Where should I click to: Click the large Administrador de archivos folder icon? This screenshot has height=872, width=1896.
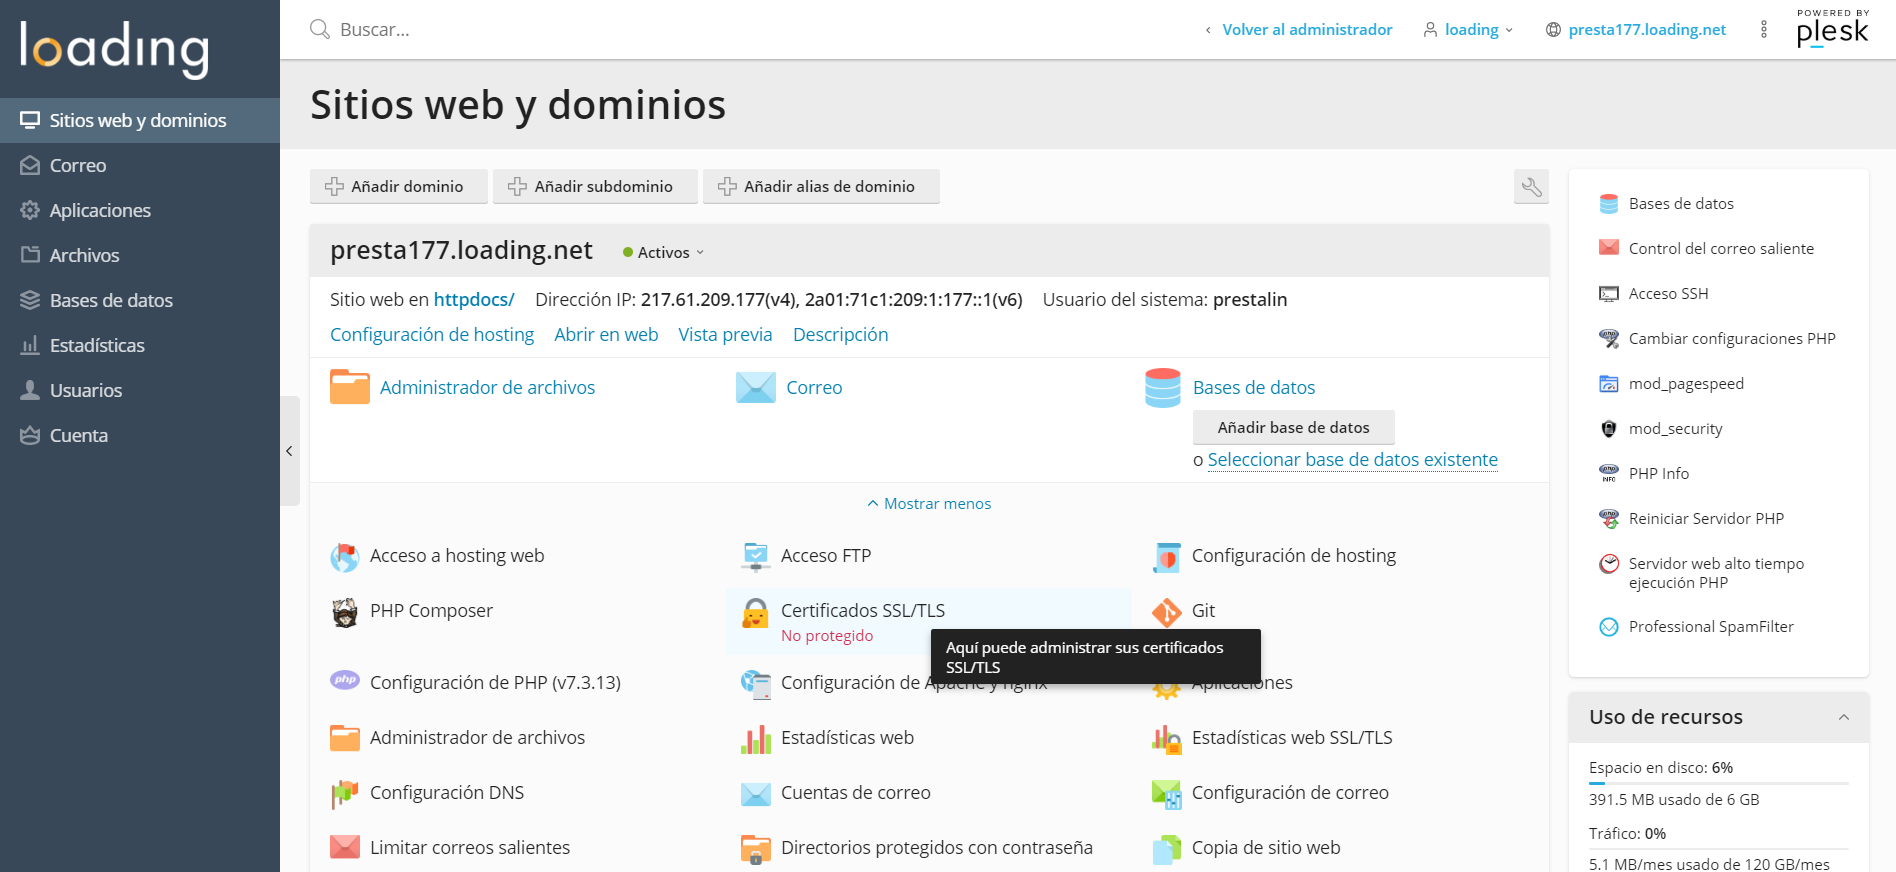click(x=350, y=387)
